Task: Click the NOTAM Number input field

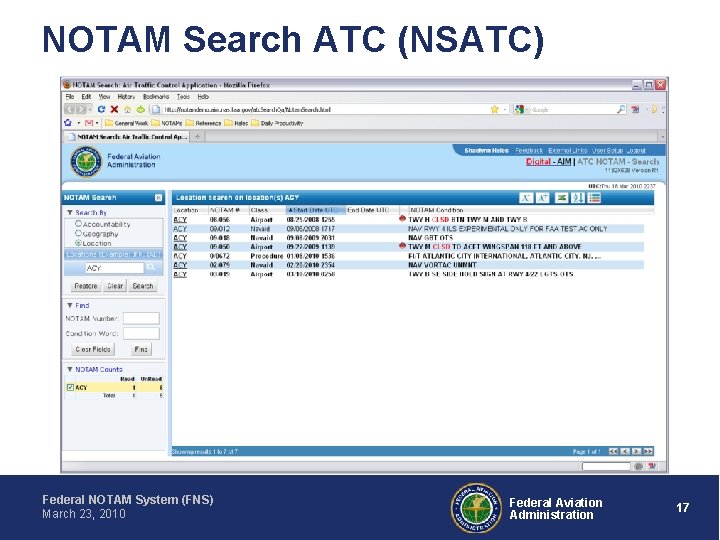Action: [141, 318]
